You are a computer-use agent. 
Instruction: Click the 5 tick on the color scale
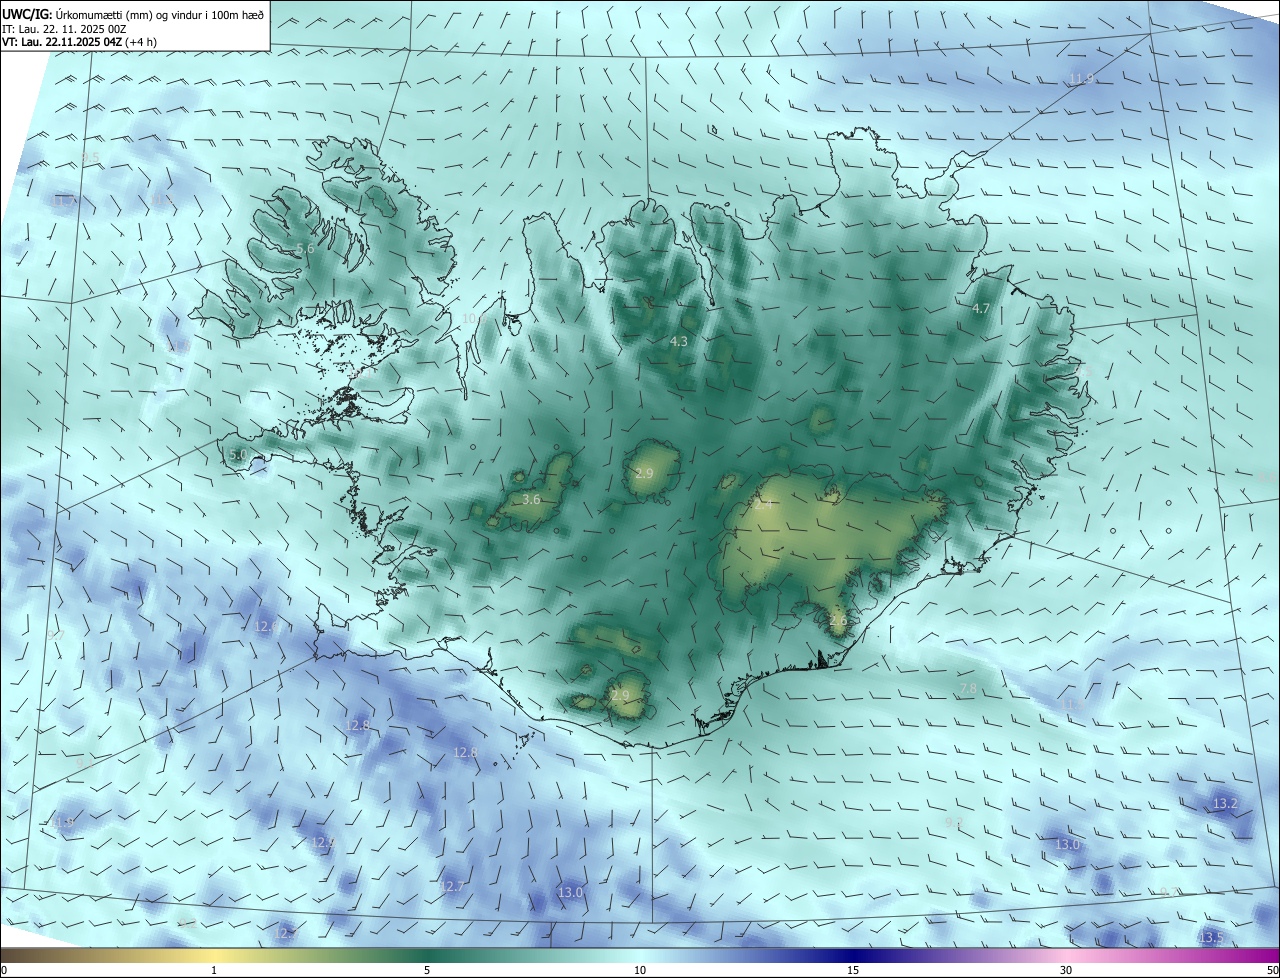[x=427, y=970]
